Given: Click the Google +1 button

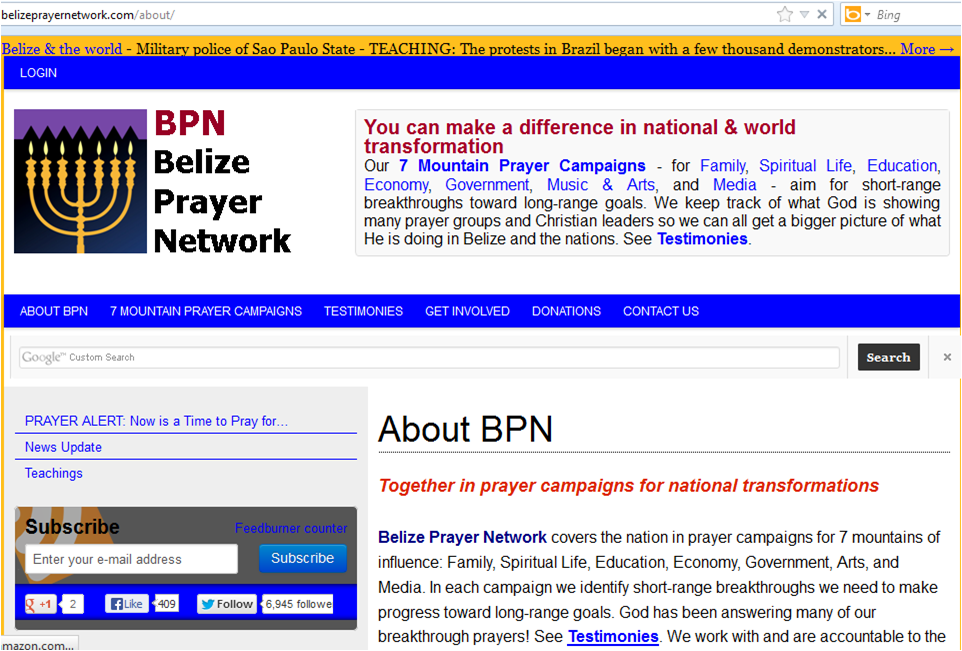Looking at the screenshot, I should (40, 604).
